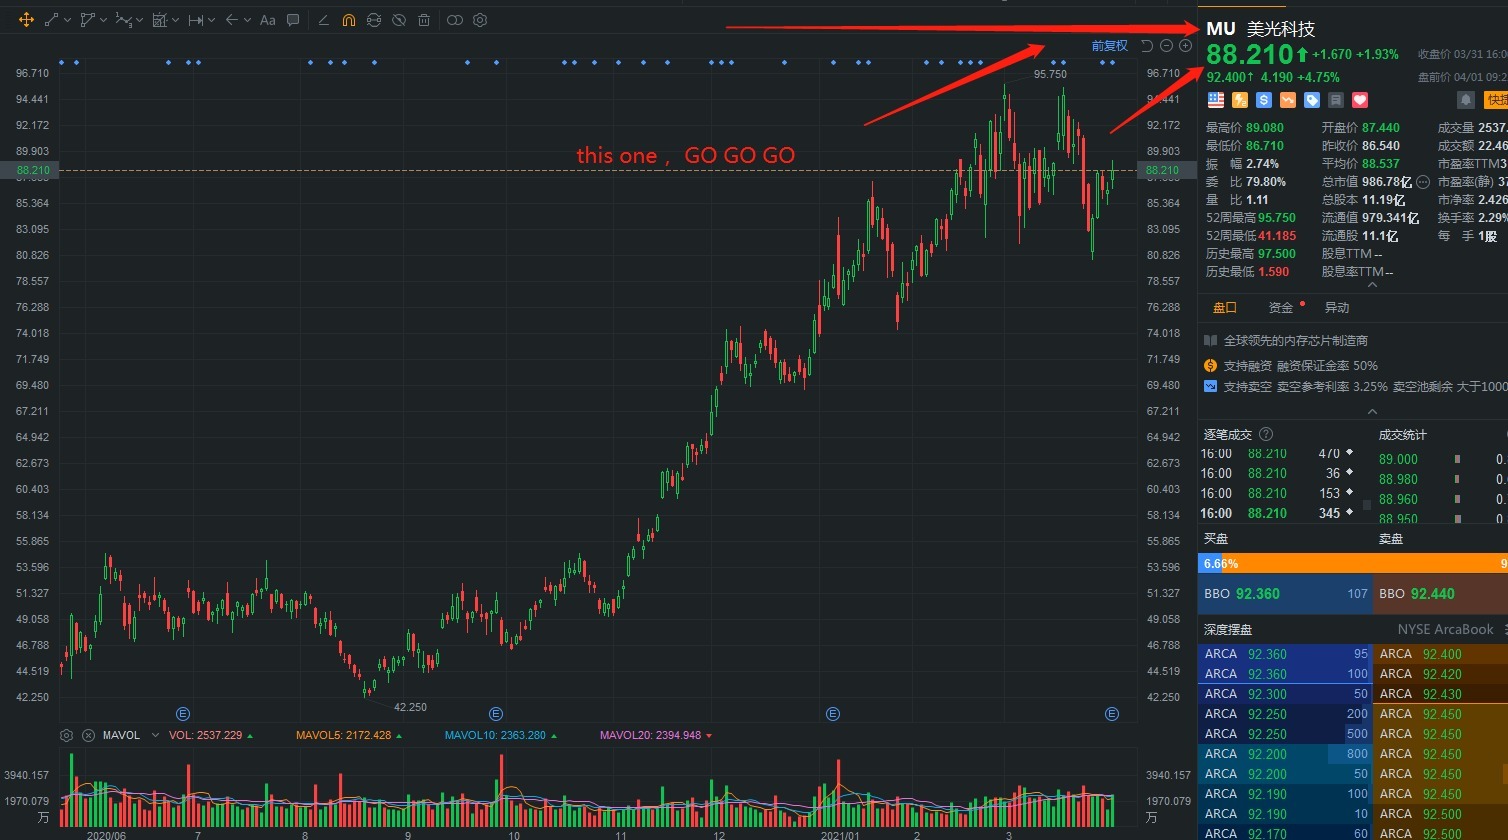Switch to the 盘口 tab
Screen dimensions: 1508x840
click(x=1225, y=308)
